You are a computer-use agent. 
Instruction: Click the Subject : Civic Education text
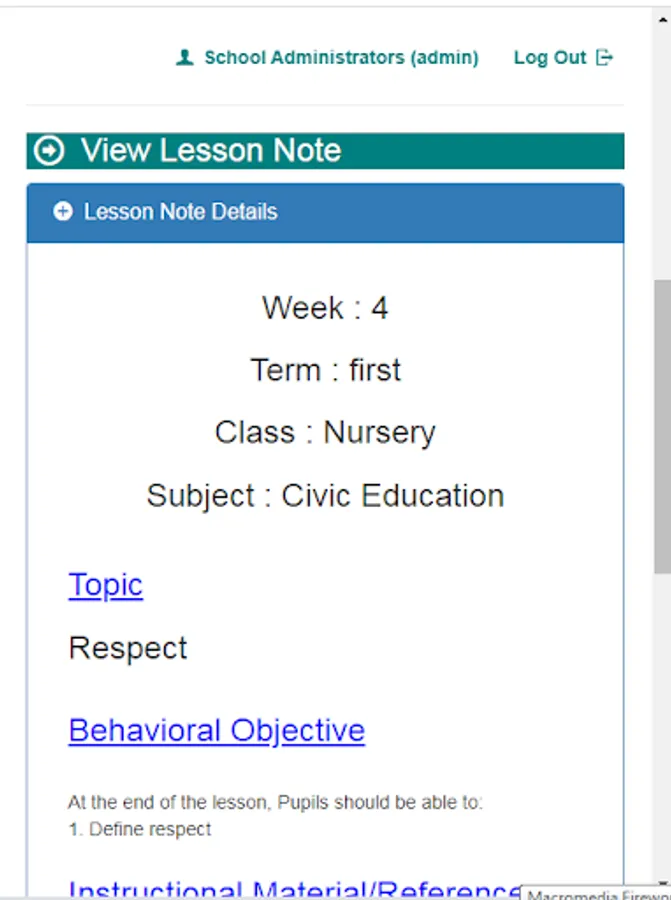[325, 496]
